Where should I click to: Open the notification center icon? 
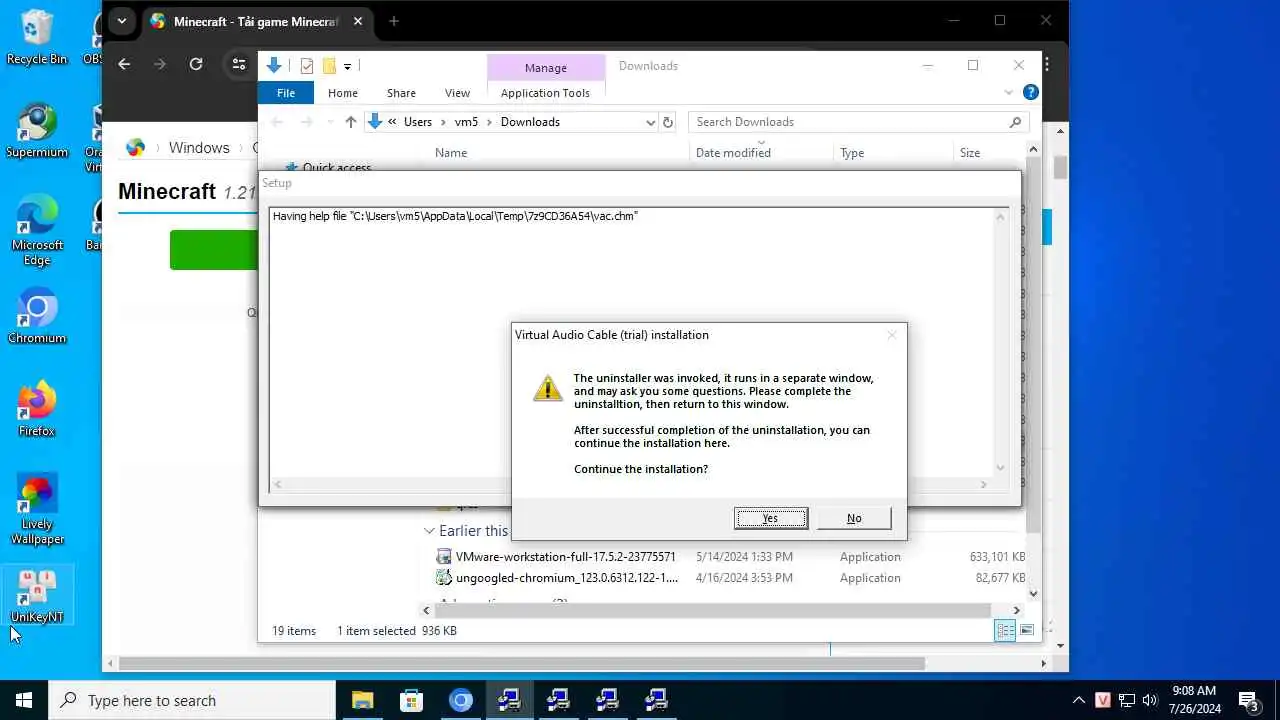(x=1248, y=700)
